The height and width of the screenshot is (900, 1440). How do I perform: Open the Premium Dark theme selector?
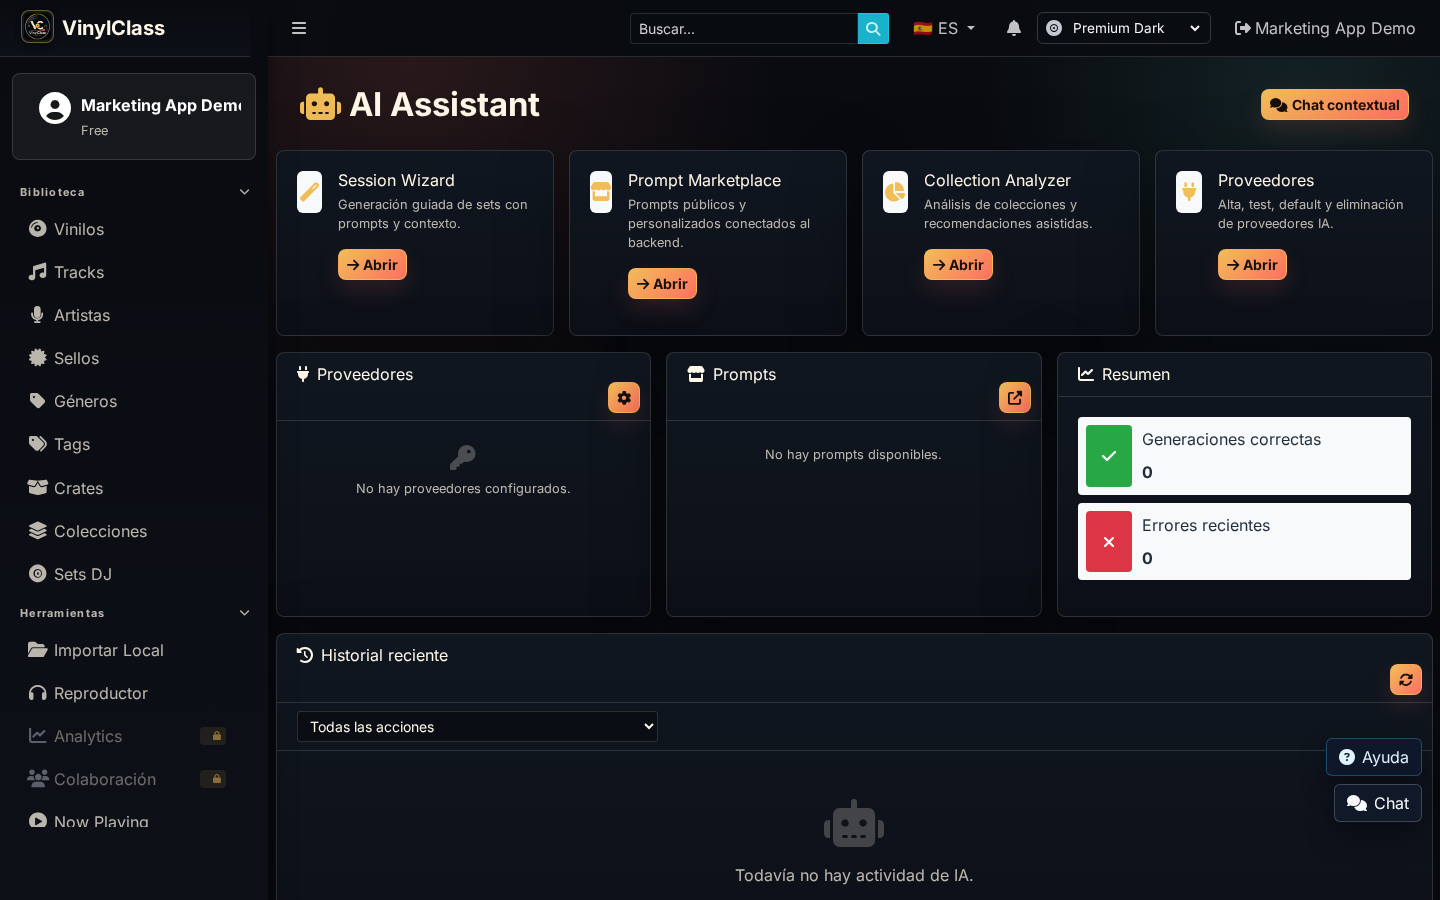[1124, 28]
